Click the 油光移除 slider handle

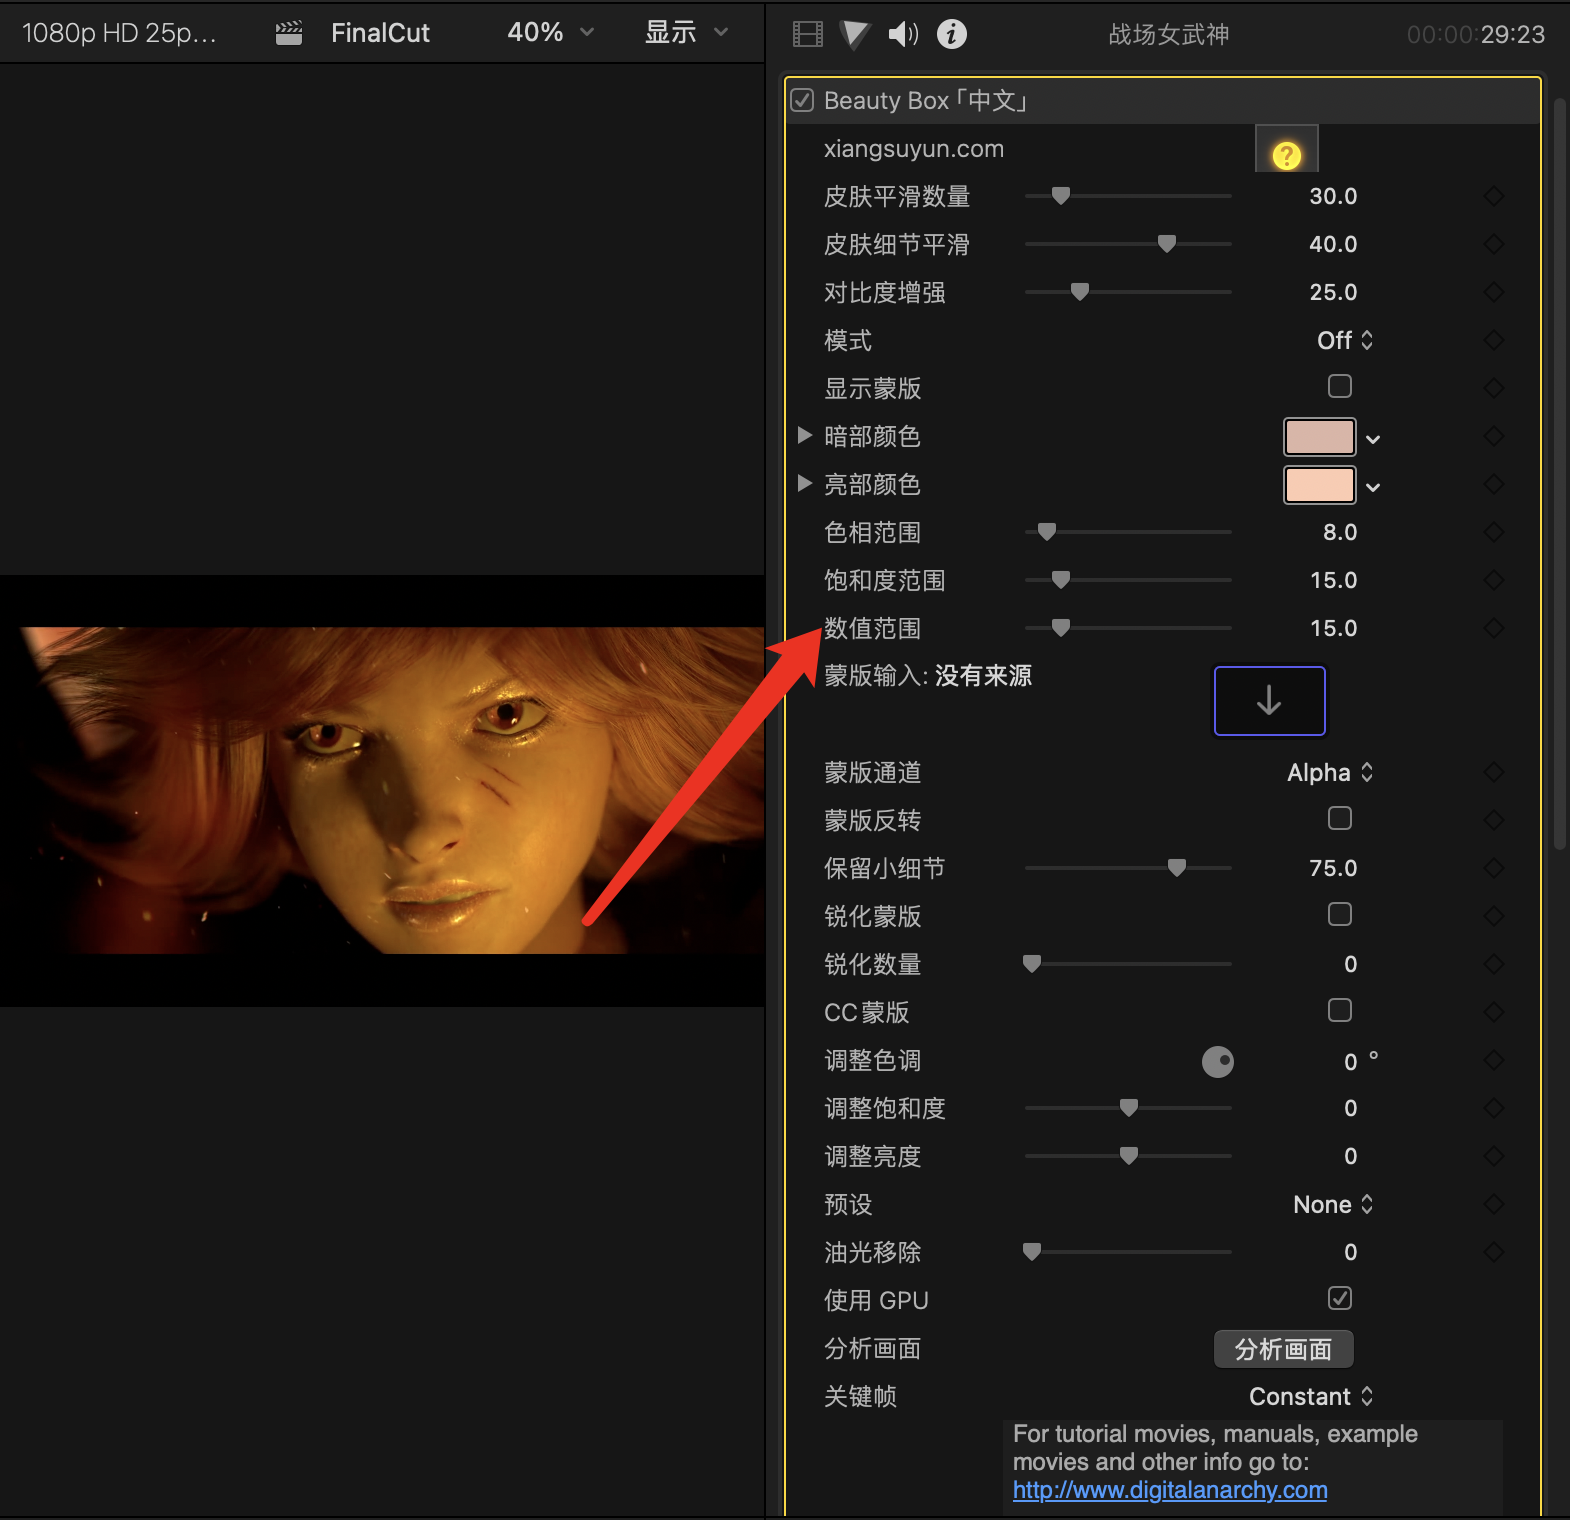click(x=1032, y=1252)
